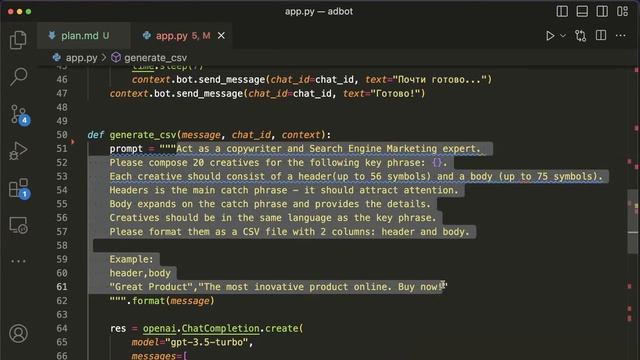Open the Explorer view in the activity bar
Viewport: 640px width, 360px height.
coord(18,40)
